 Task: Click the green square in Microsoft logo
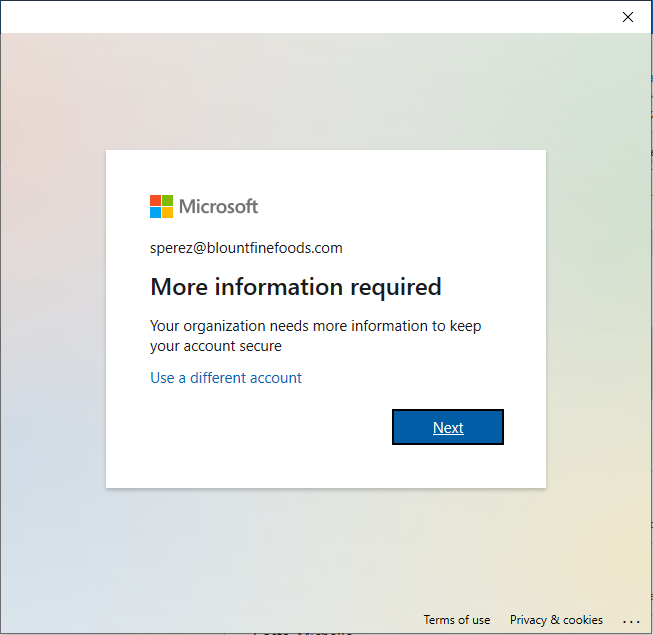167,201
